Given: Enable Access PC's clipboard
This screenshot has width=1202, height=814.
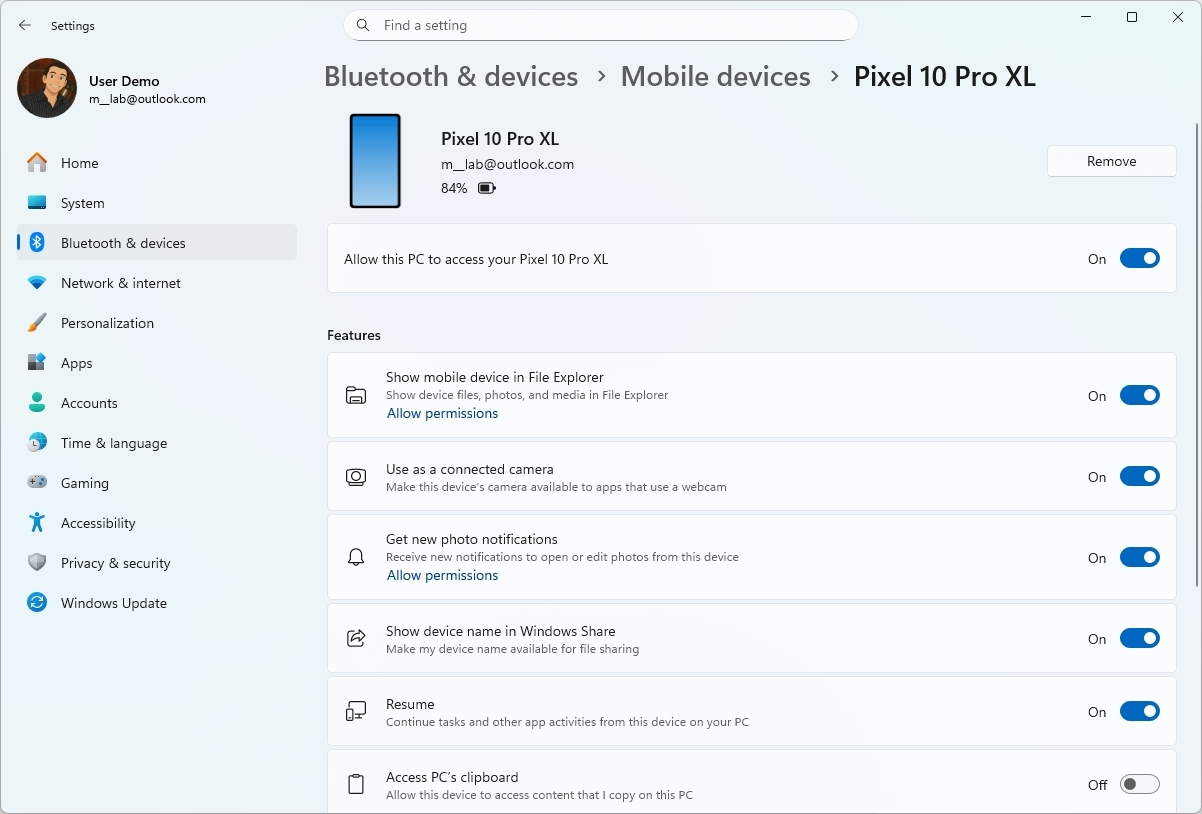Looking at the screenshot, I should point(1139,784).
